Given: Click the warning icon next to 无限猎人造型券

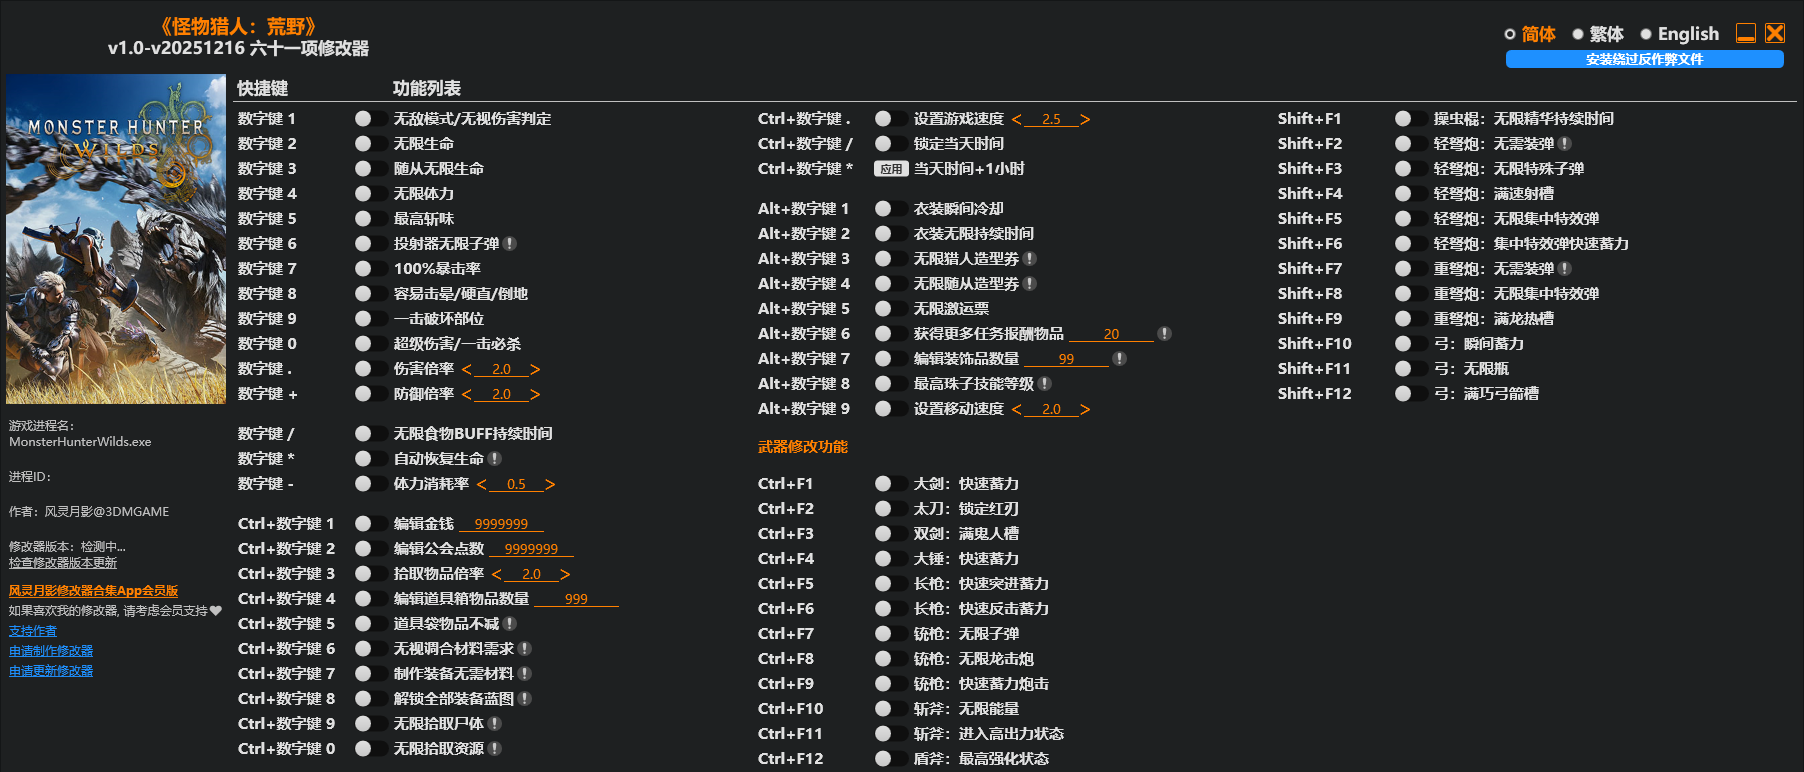Looking at the screenshot, I should click(x=1030, y=259).
